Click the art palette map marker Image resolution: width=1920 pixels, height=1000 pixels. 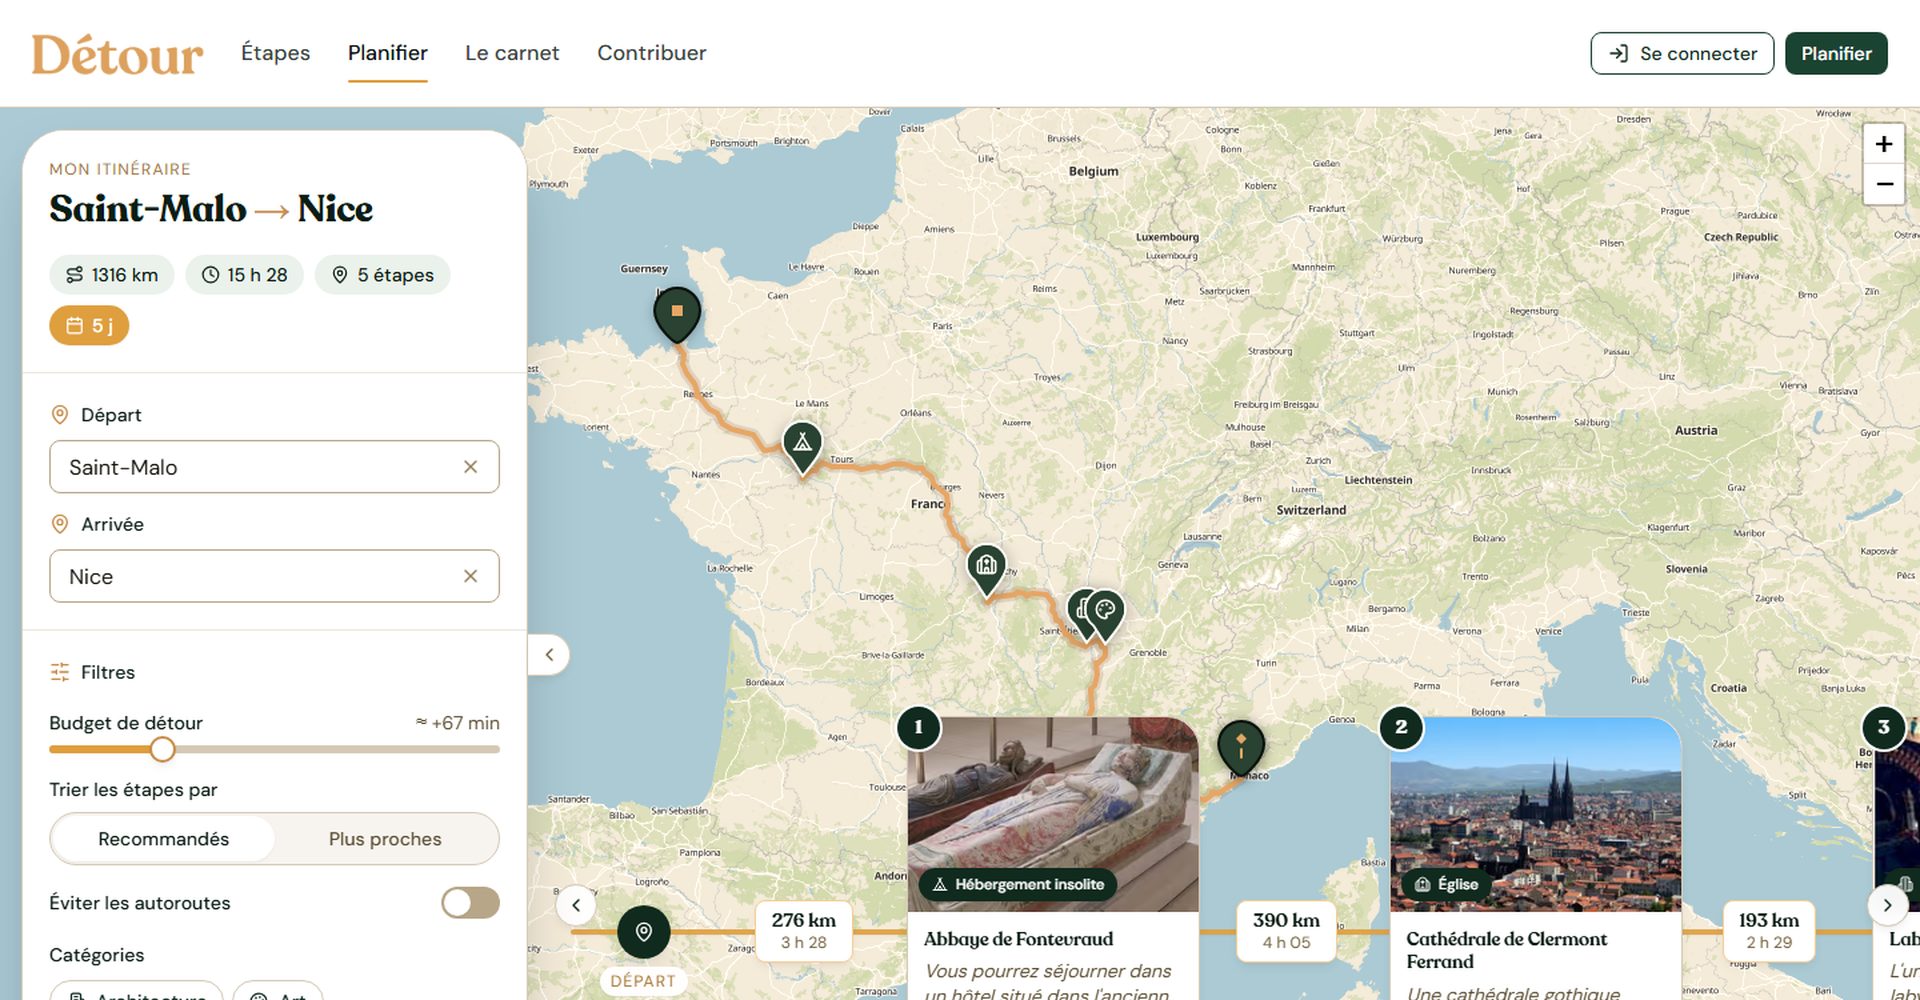(1105, 612)
